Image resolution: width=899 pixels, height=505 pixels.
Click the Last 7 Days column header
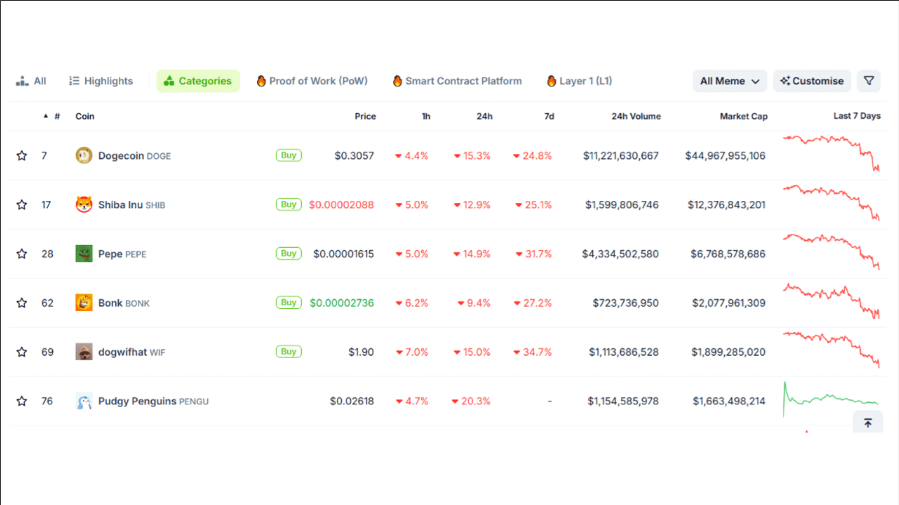pos(857,116)
